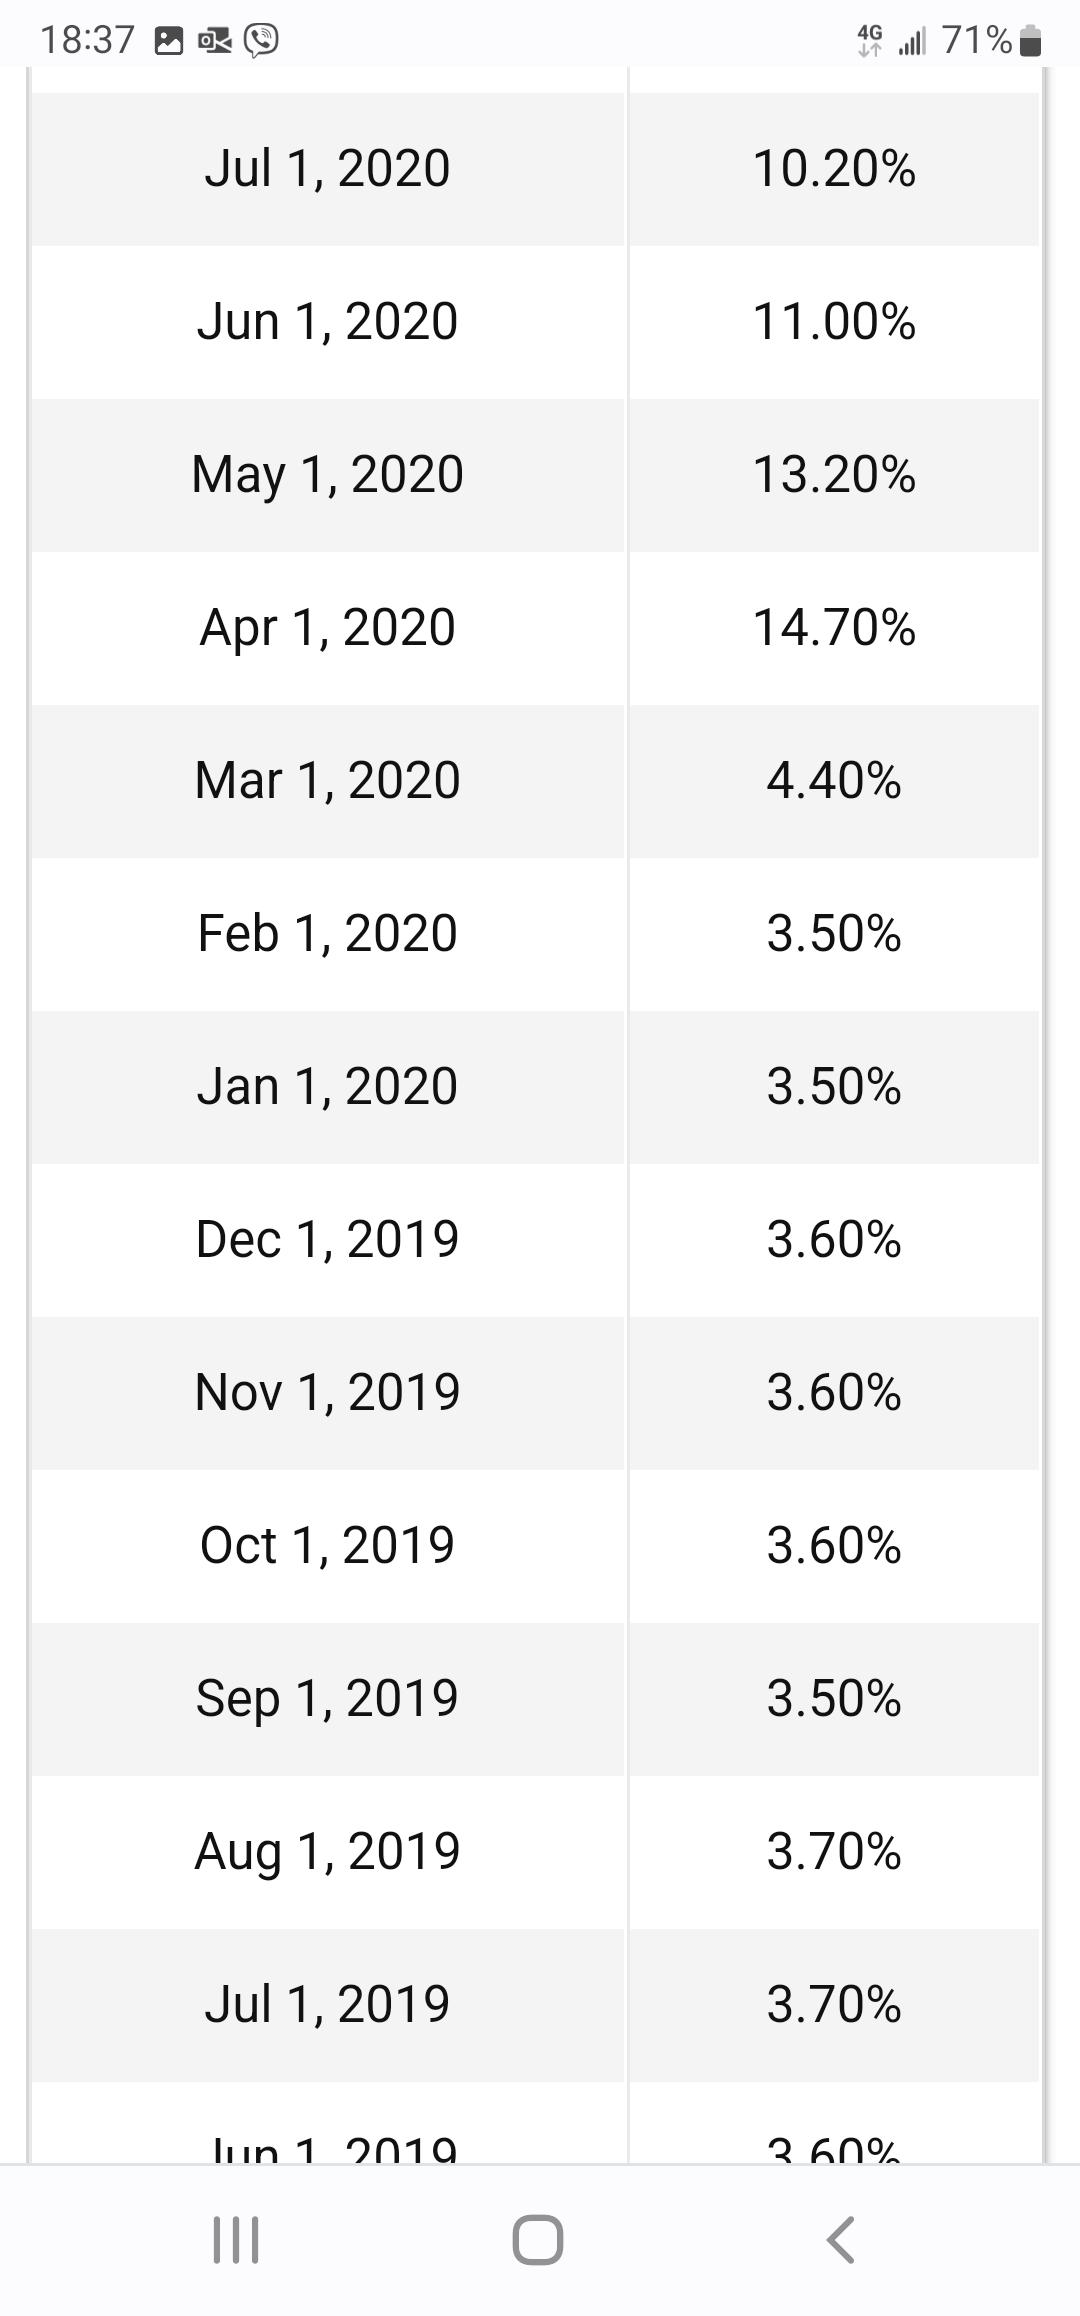Select the 3.70% value for Jul 2019
Viewport: 1080px width, 2316px height.
(834, 2005)
